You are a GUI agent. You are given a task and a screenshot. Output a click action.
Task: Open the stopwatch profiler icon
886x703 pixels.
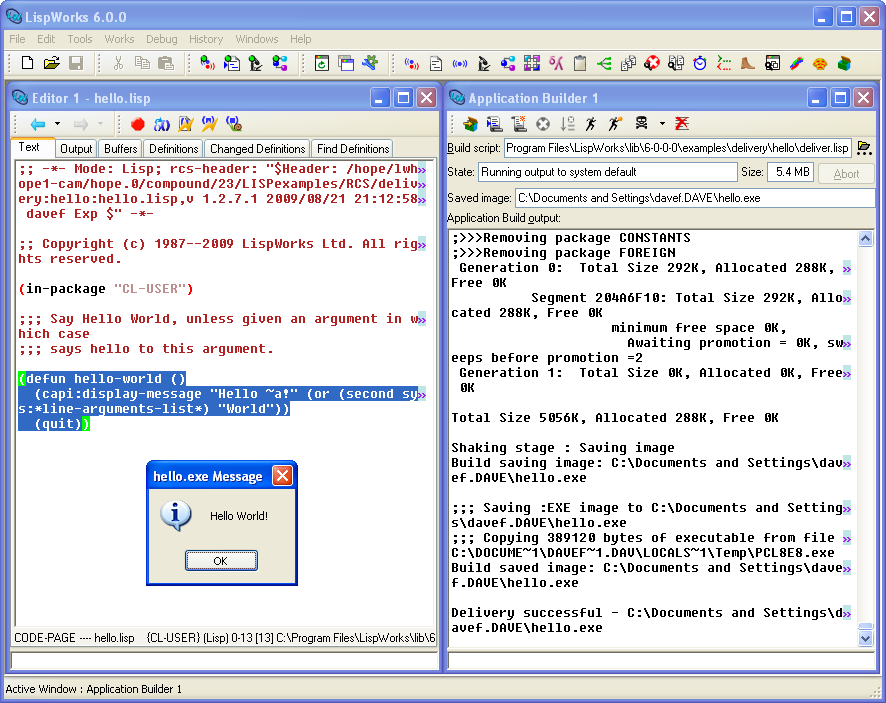[x=700, y=63]
